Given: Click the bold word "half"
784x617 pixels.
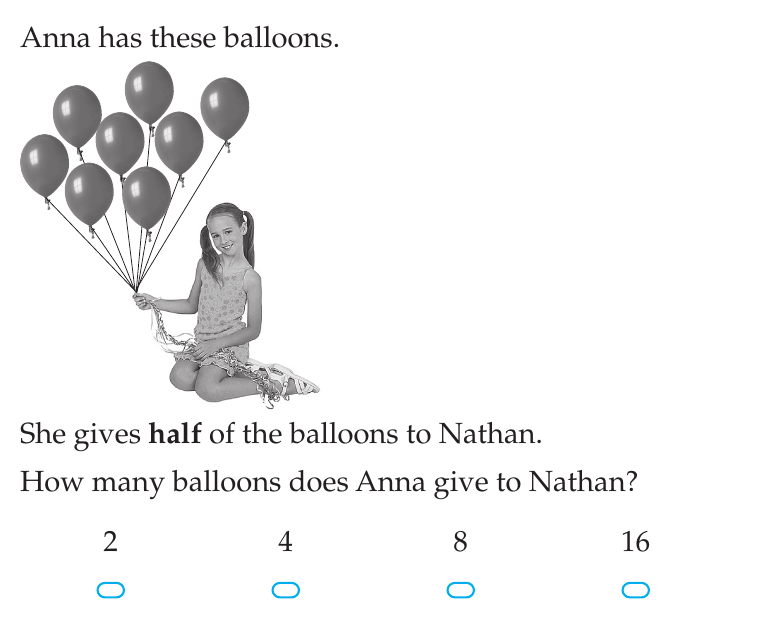Looking at the screenshot, I should [x=175, y=433].
